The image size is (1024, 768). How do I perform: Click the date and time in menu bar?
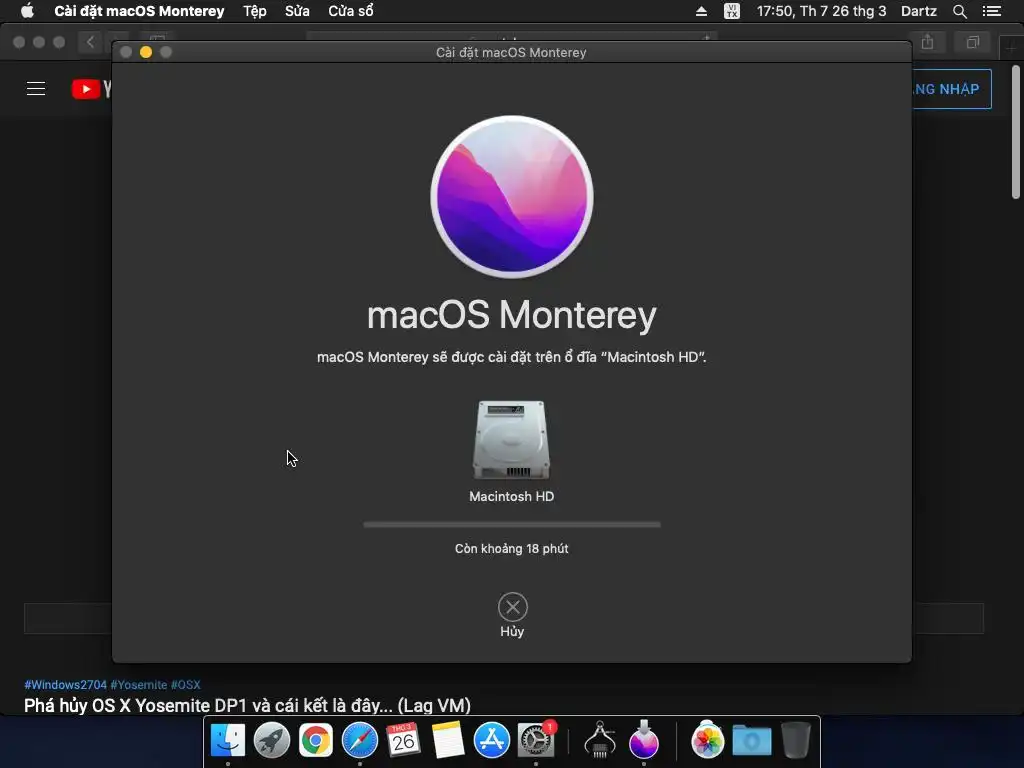[x=822, y=11]
